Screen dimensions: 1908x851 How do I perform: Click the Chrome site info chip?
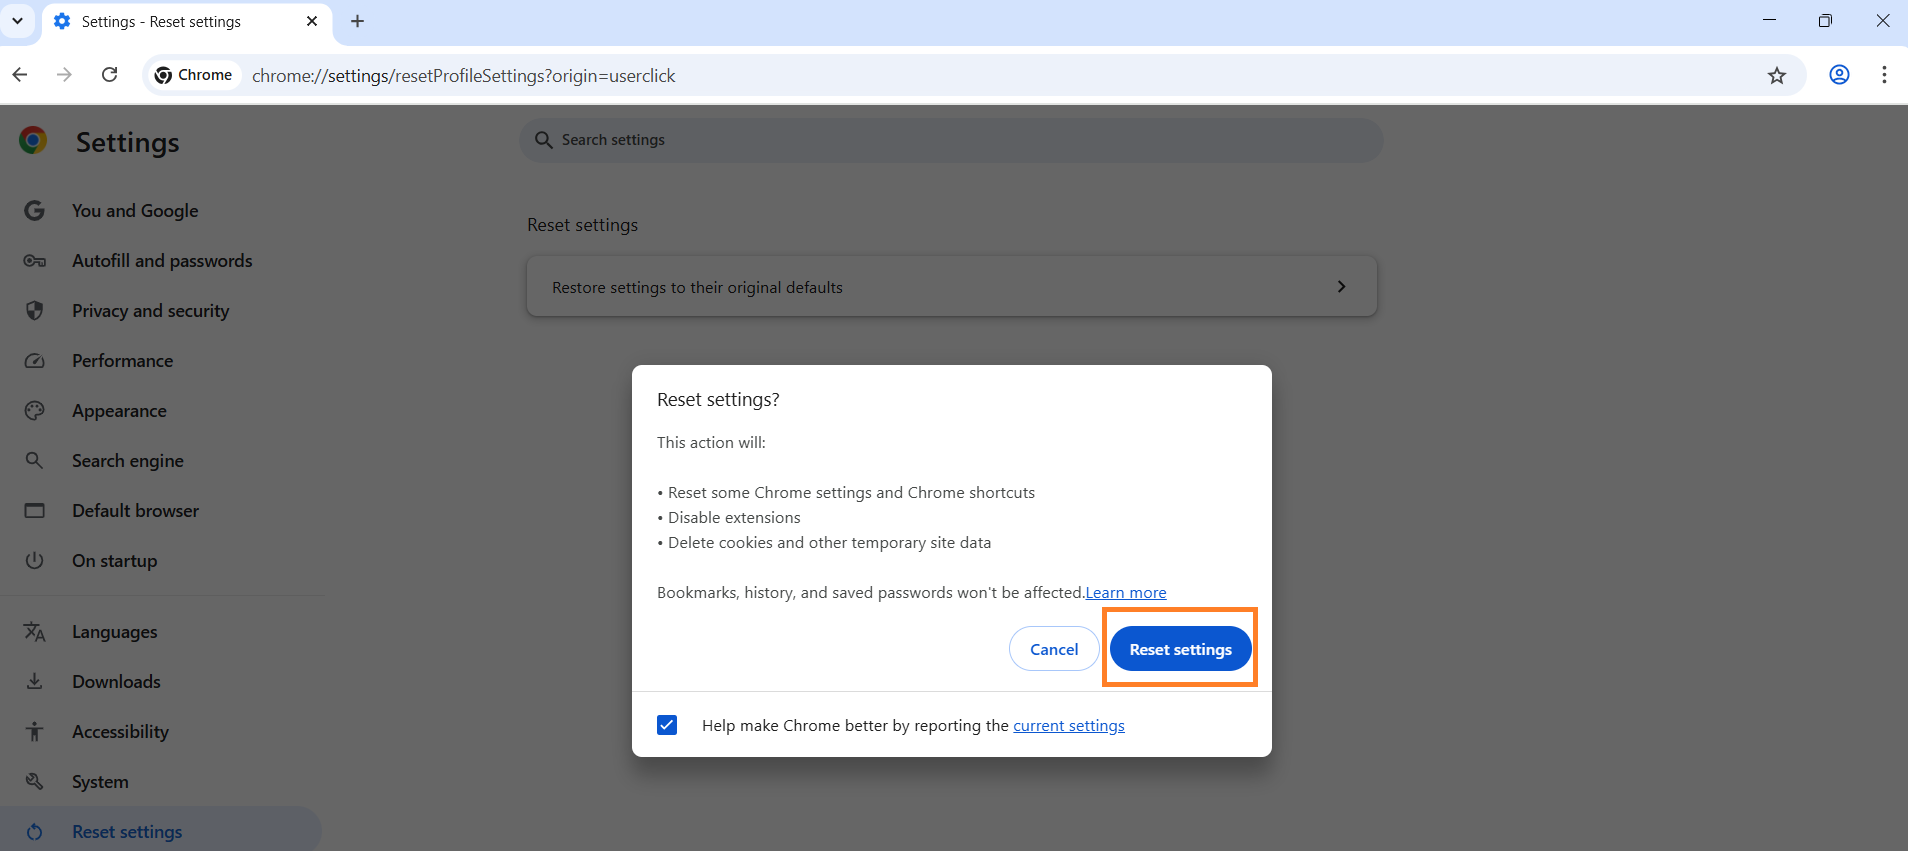click(194, 75)
